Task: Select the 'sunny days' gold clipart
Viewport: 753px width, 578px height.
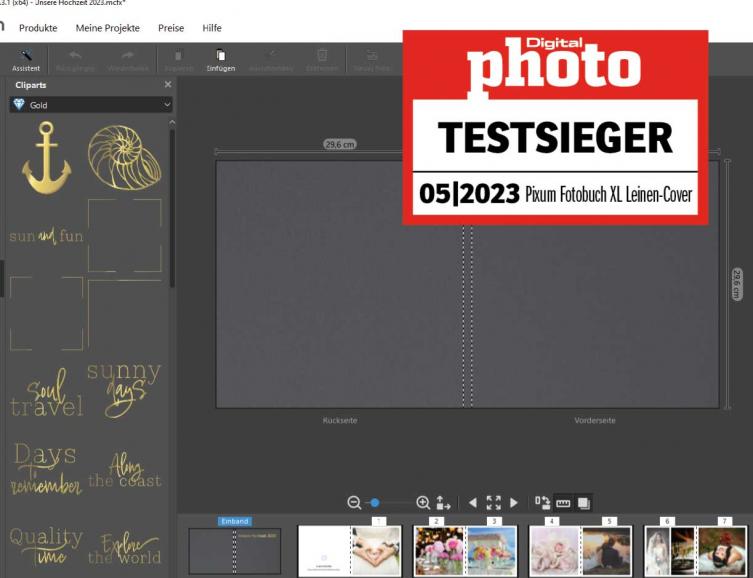Action: tap(124, 390)
